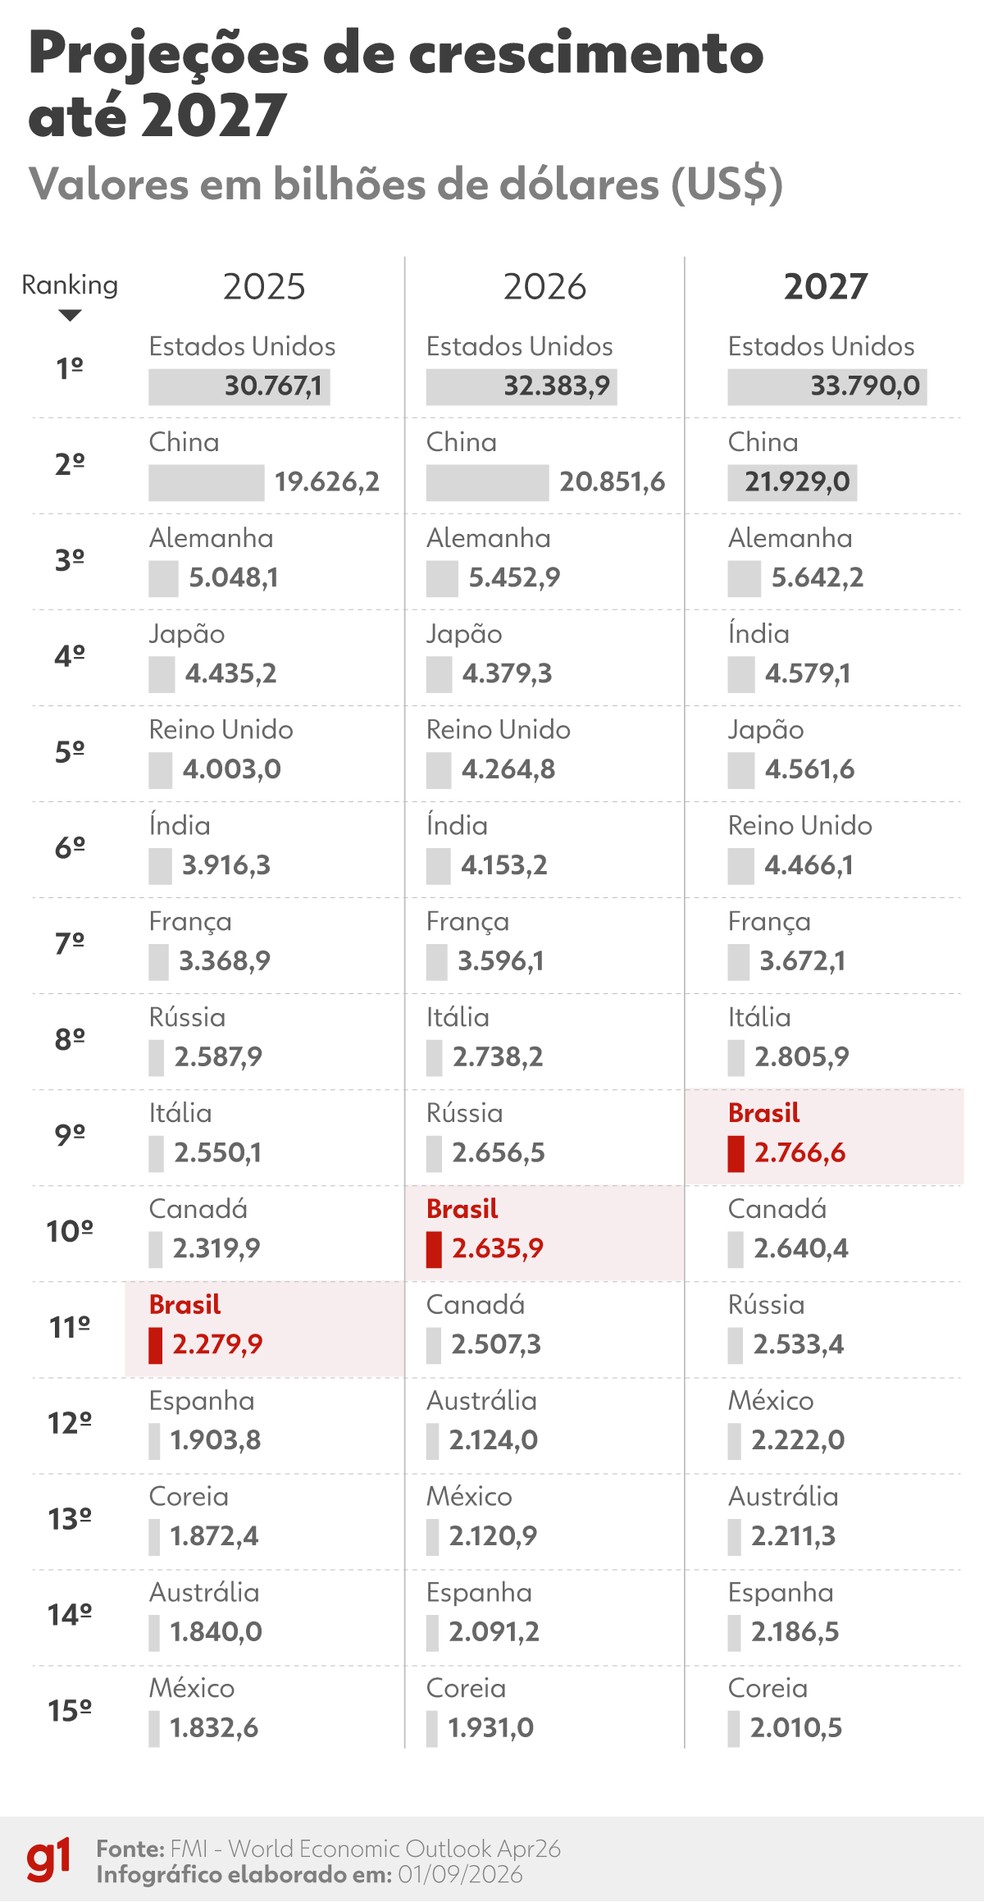Viewport: 984px width, 1902px height.
Task: Click México 2025 value 1.832,6
Action: click(x=214, y=1728)
